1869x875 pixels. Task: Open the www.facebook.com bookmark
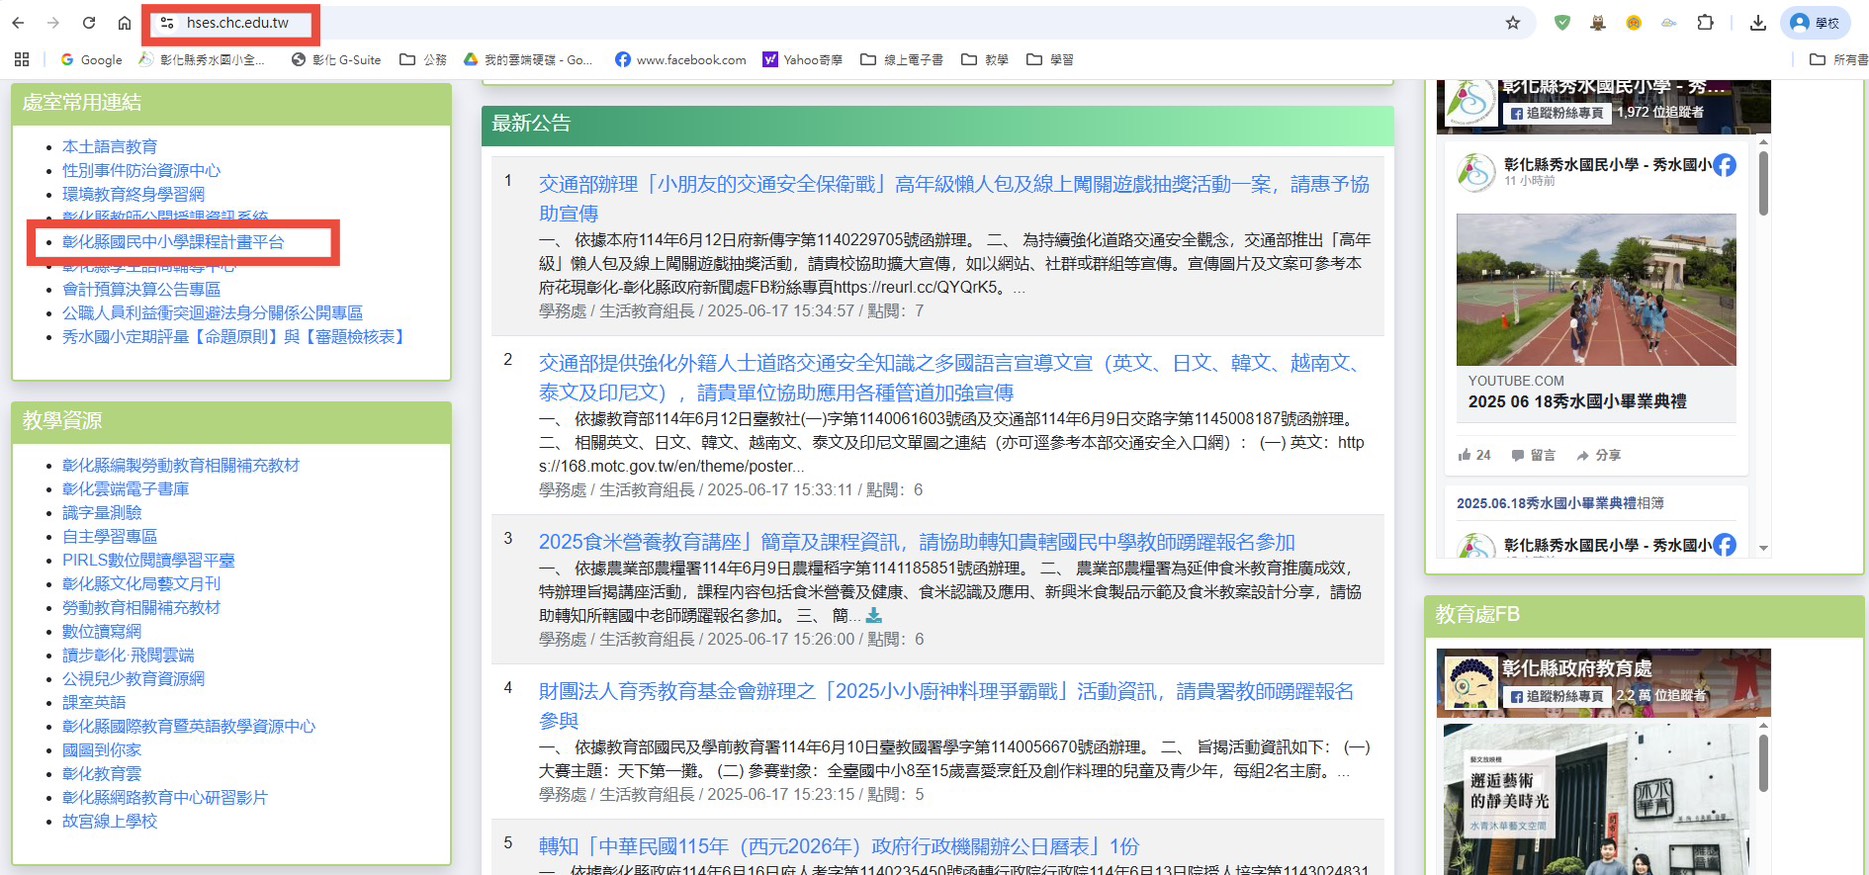681,60
